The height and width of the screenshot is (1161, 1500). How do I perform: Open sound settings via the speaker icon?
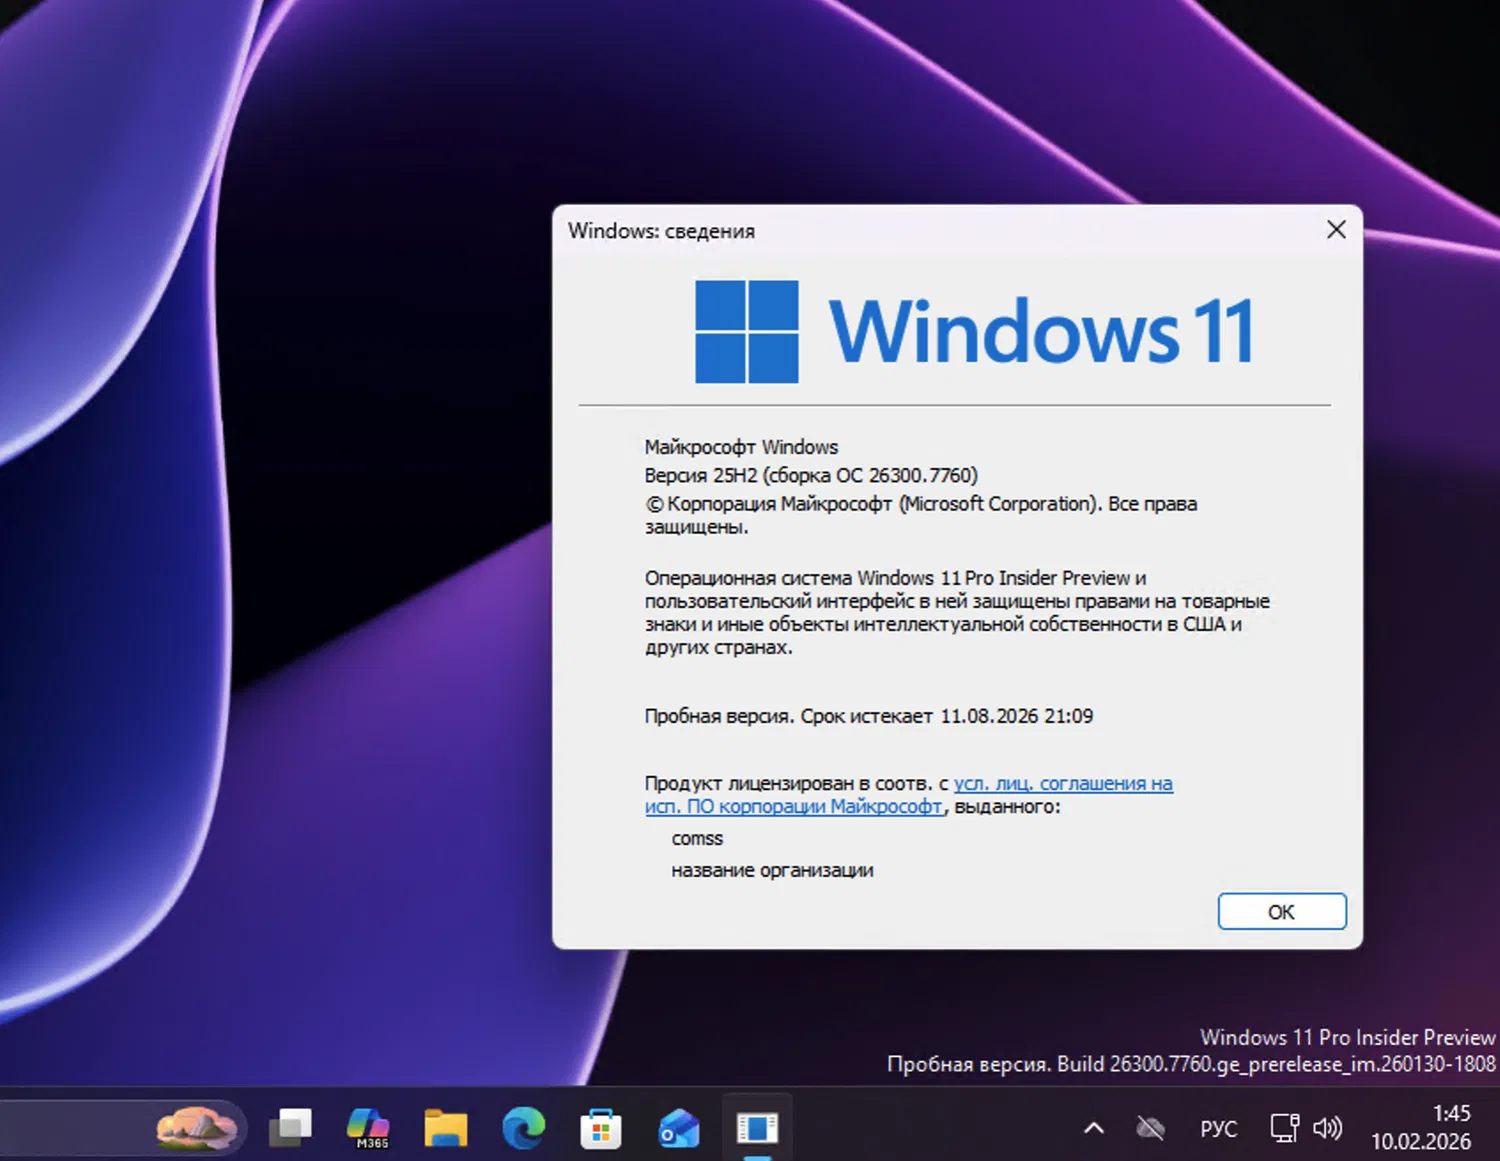pos(1327,1127)
